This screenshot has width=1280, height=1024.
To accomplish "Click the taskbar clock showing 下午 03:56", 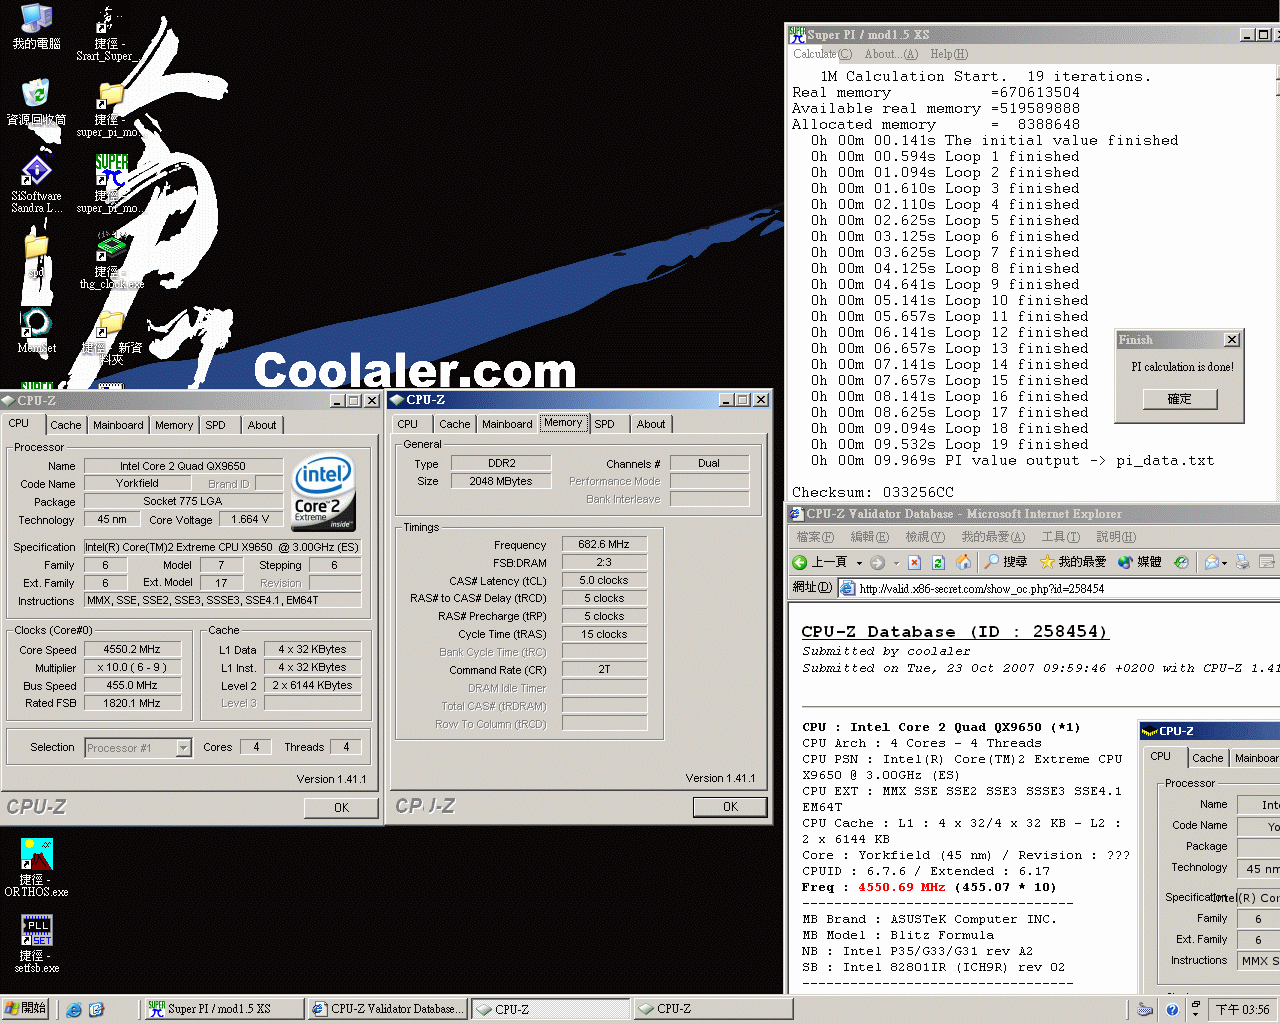I will [x=1242, y=1010].
